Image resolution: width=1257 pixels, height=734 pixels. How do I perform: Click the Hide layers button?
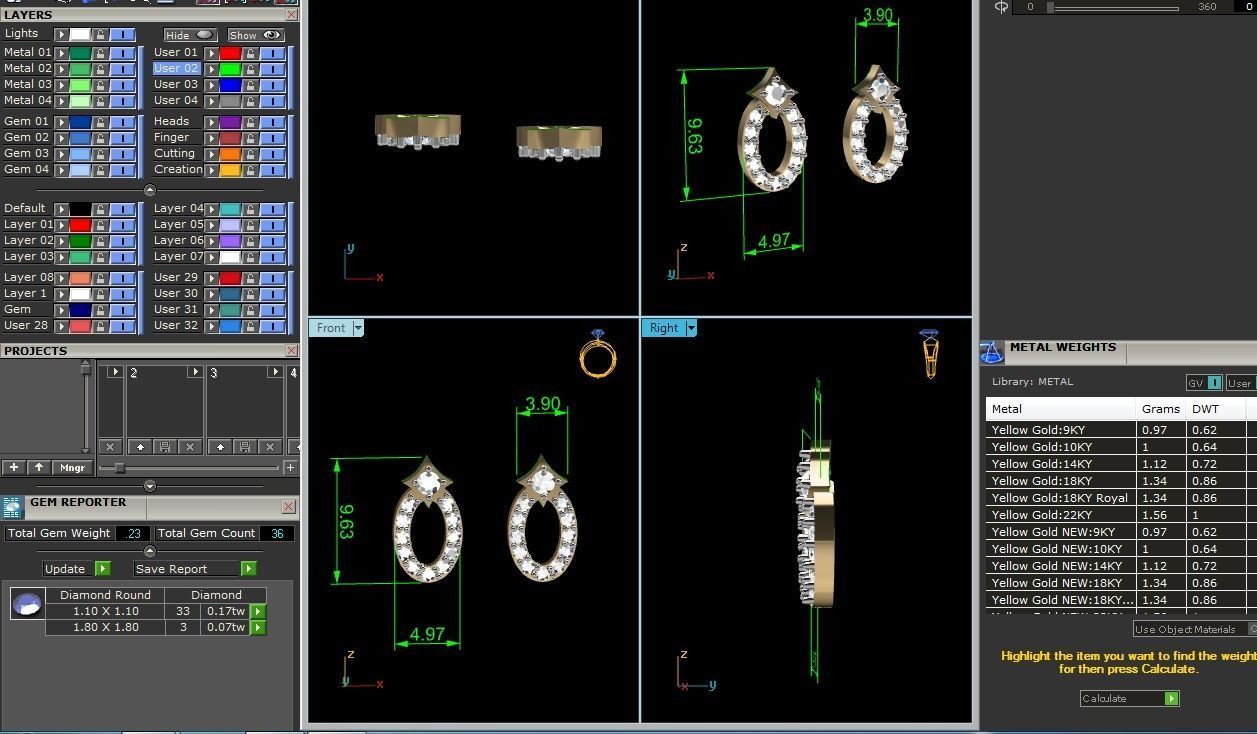[x=189, y=35]
